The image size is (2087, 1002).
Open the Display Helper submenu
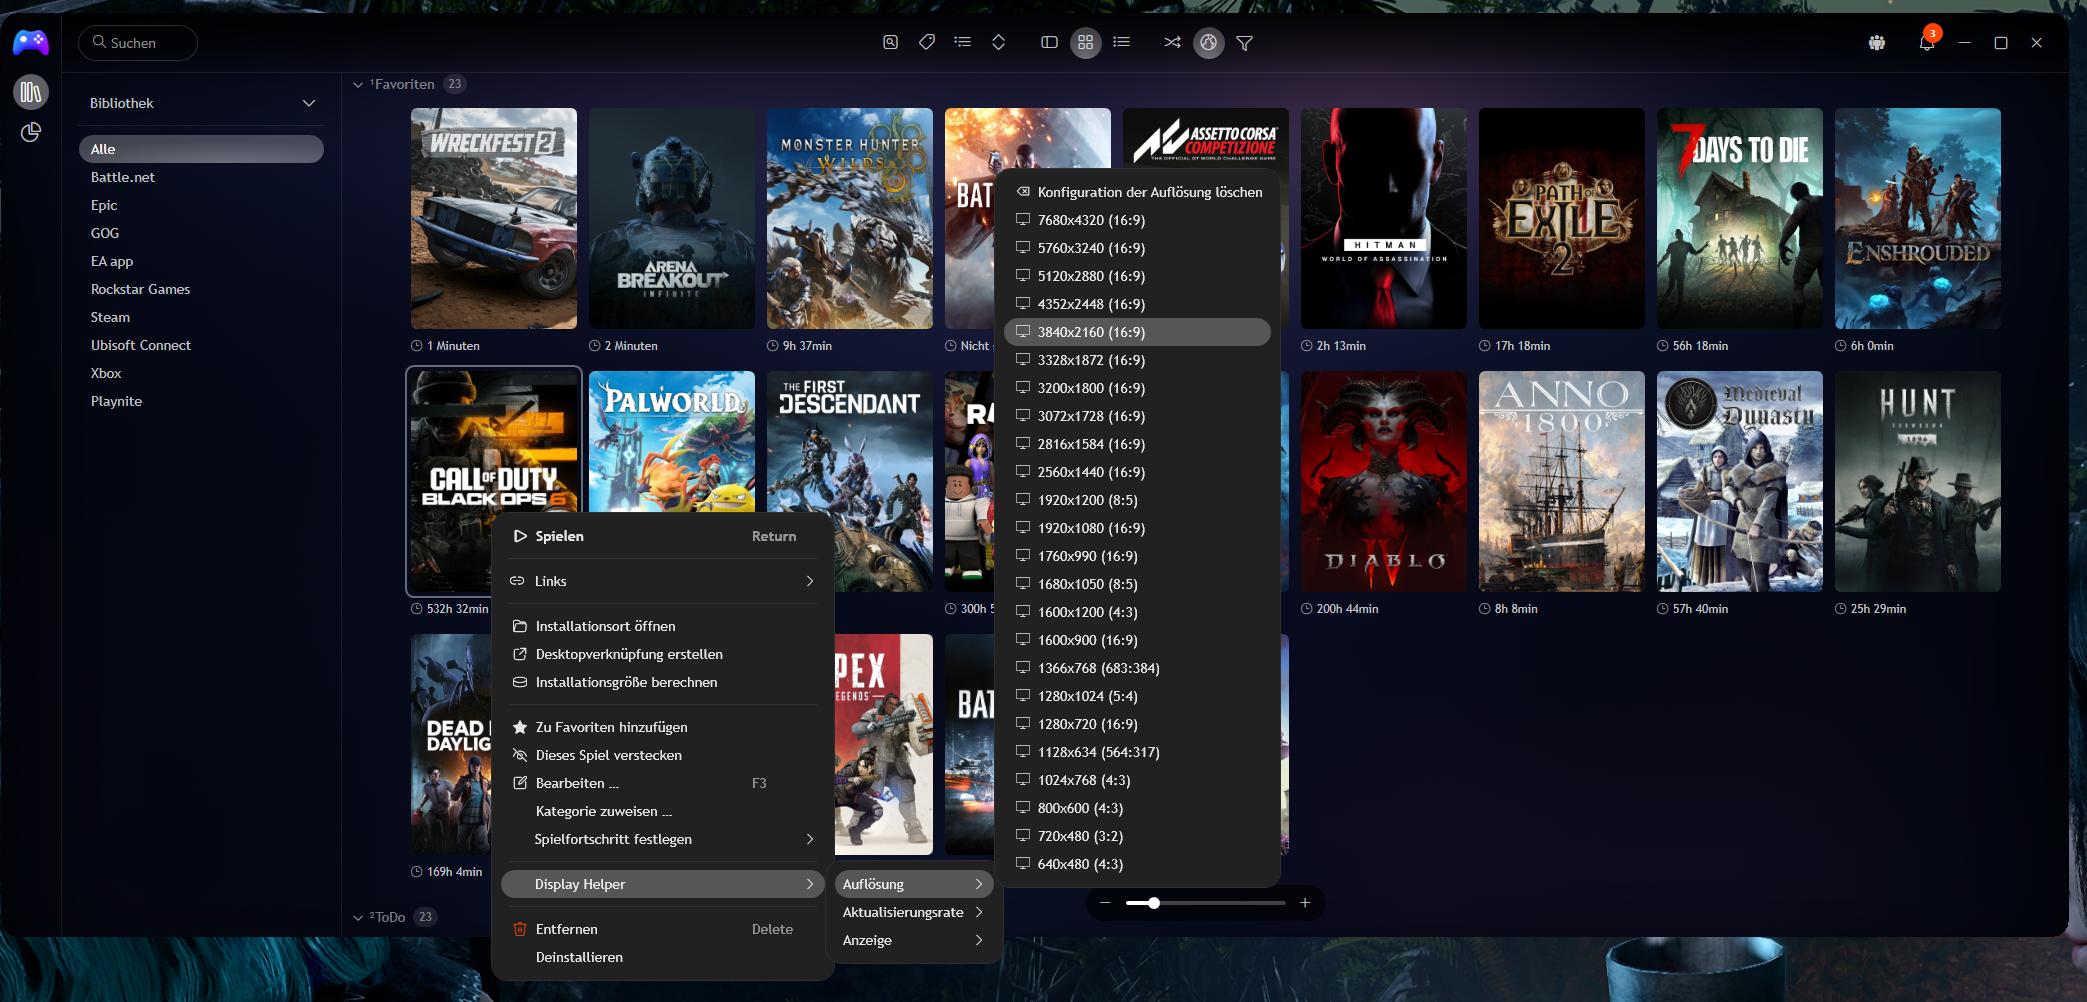point(663,884)
